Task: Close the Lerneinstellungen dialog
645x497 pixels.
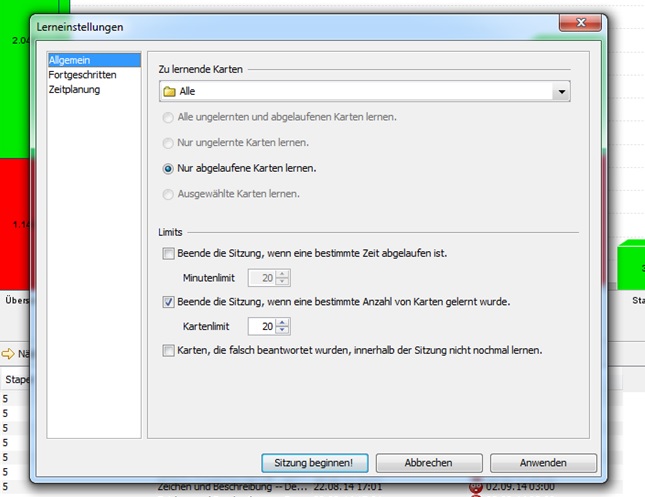Action: (x=580, y=23)
